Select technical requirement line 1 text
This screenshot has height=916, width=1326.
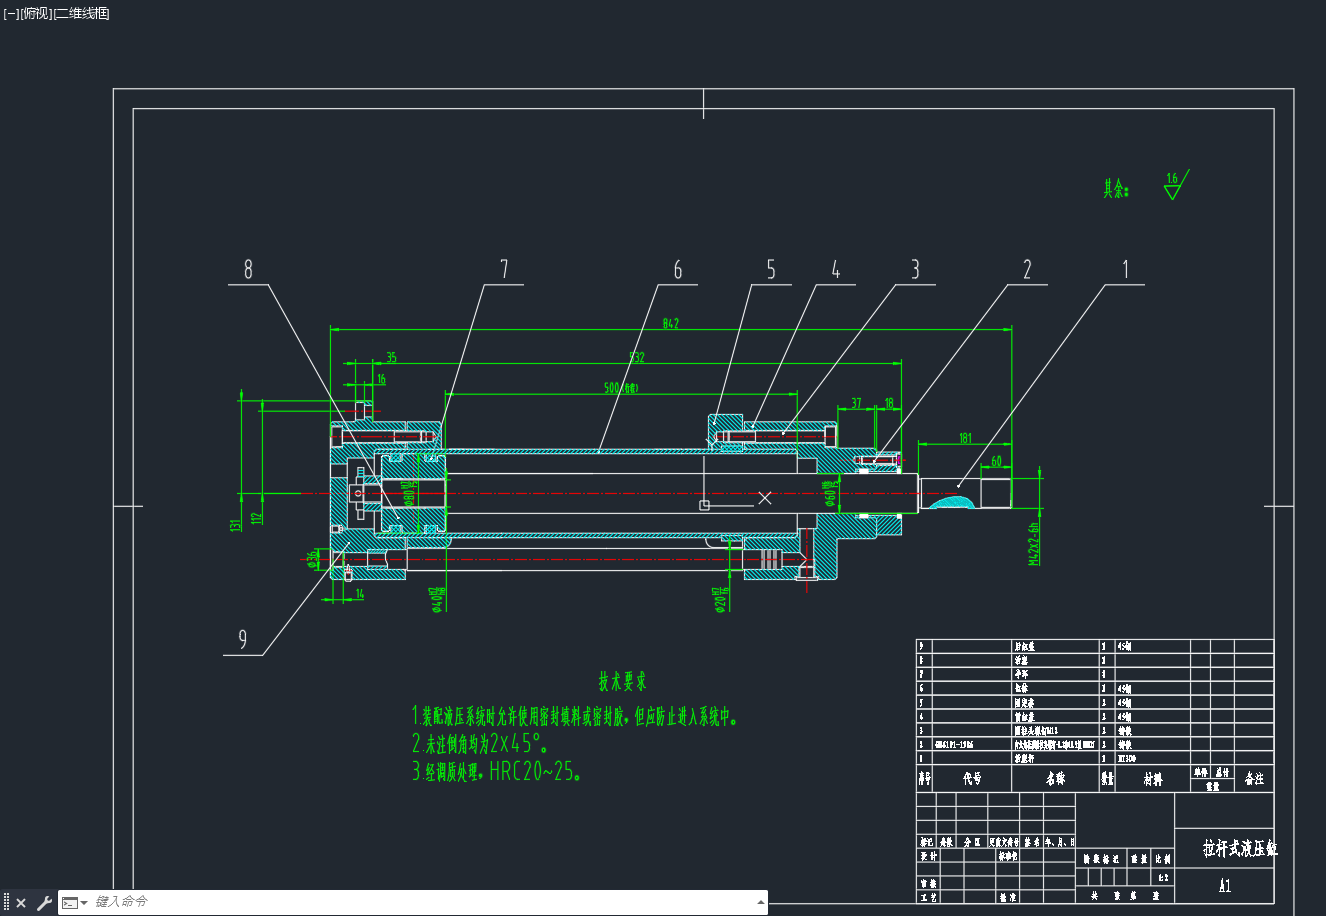(x=575, y=716)
